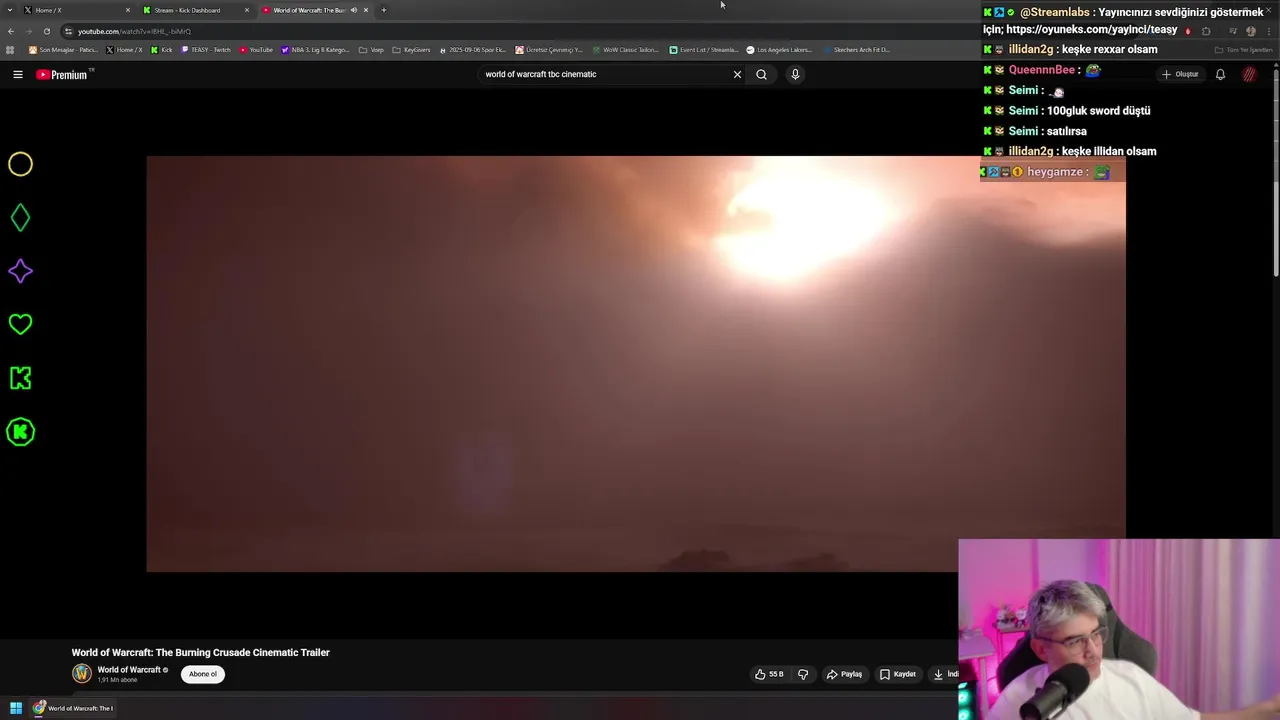Expand the KeyGivers bookmarks folder

[412, 49]
